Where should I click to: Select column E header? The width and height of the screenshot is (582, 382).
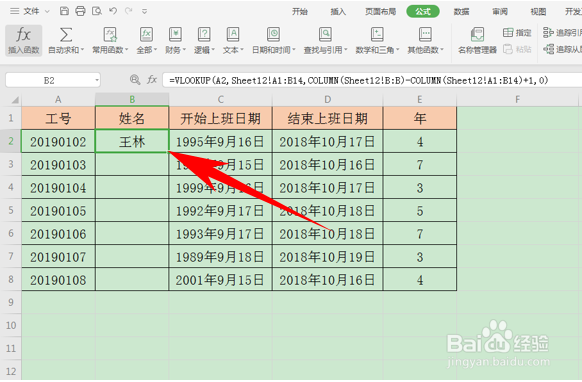(420, 99)
